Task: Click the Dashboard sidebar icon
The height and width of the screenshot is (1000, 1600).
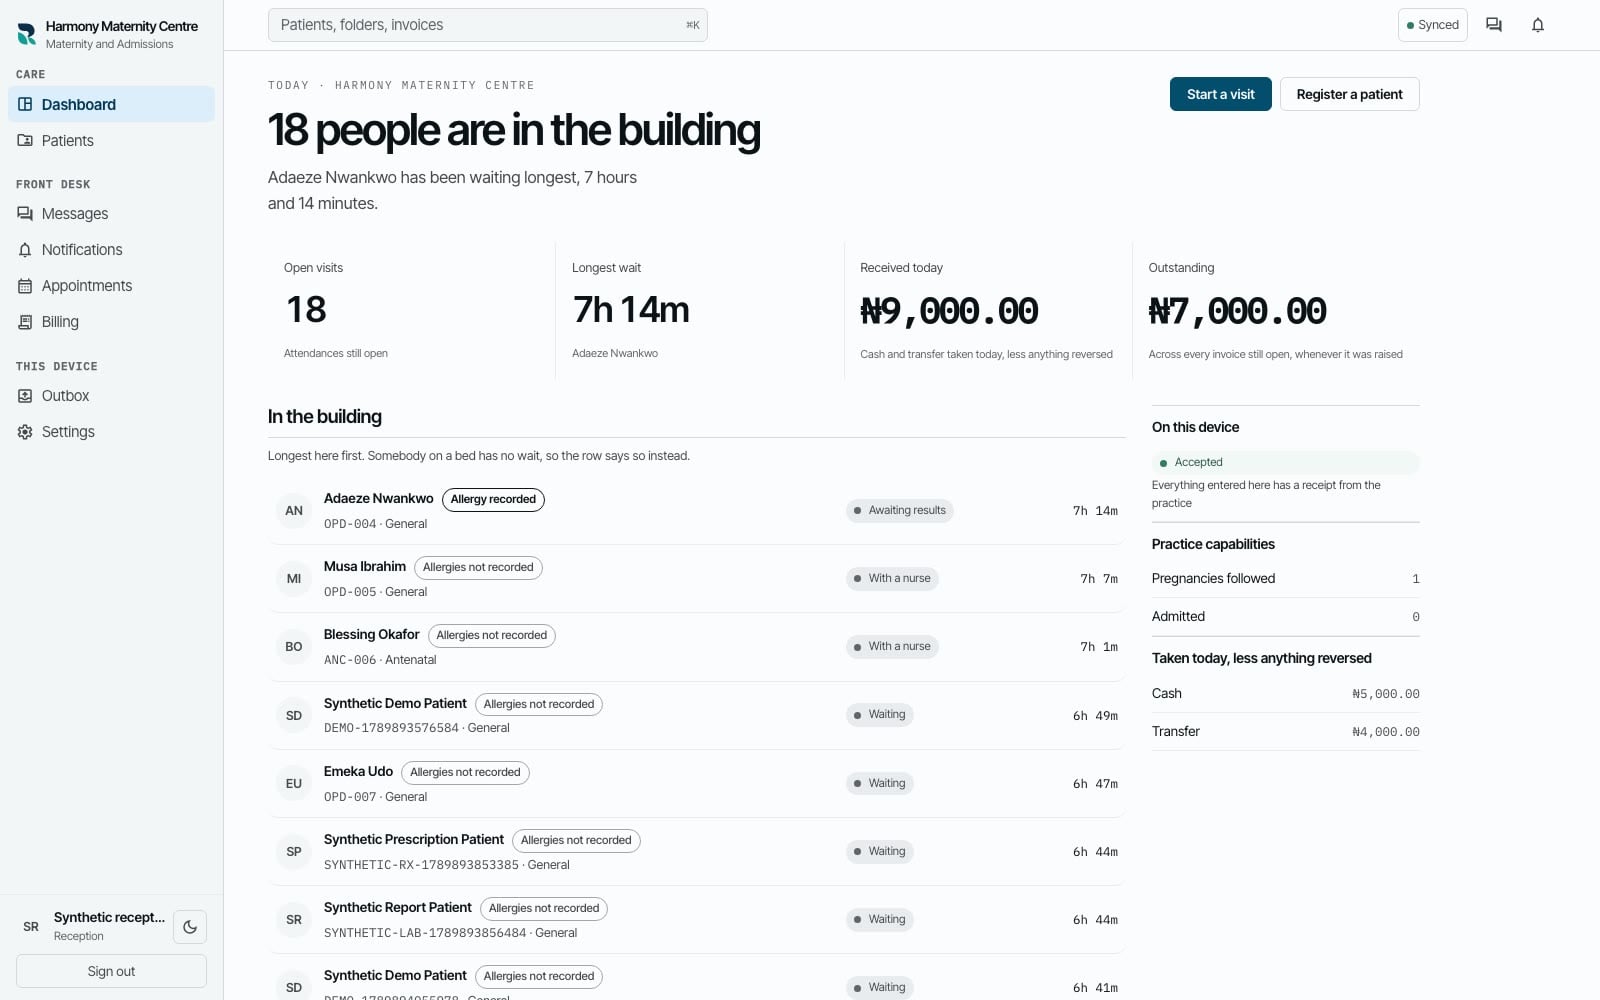Action: point(25,104)
